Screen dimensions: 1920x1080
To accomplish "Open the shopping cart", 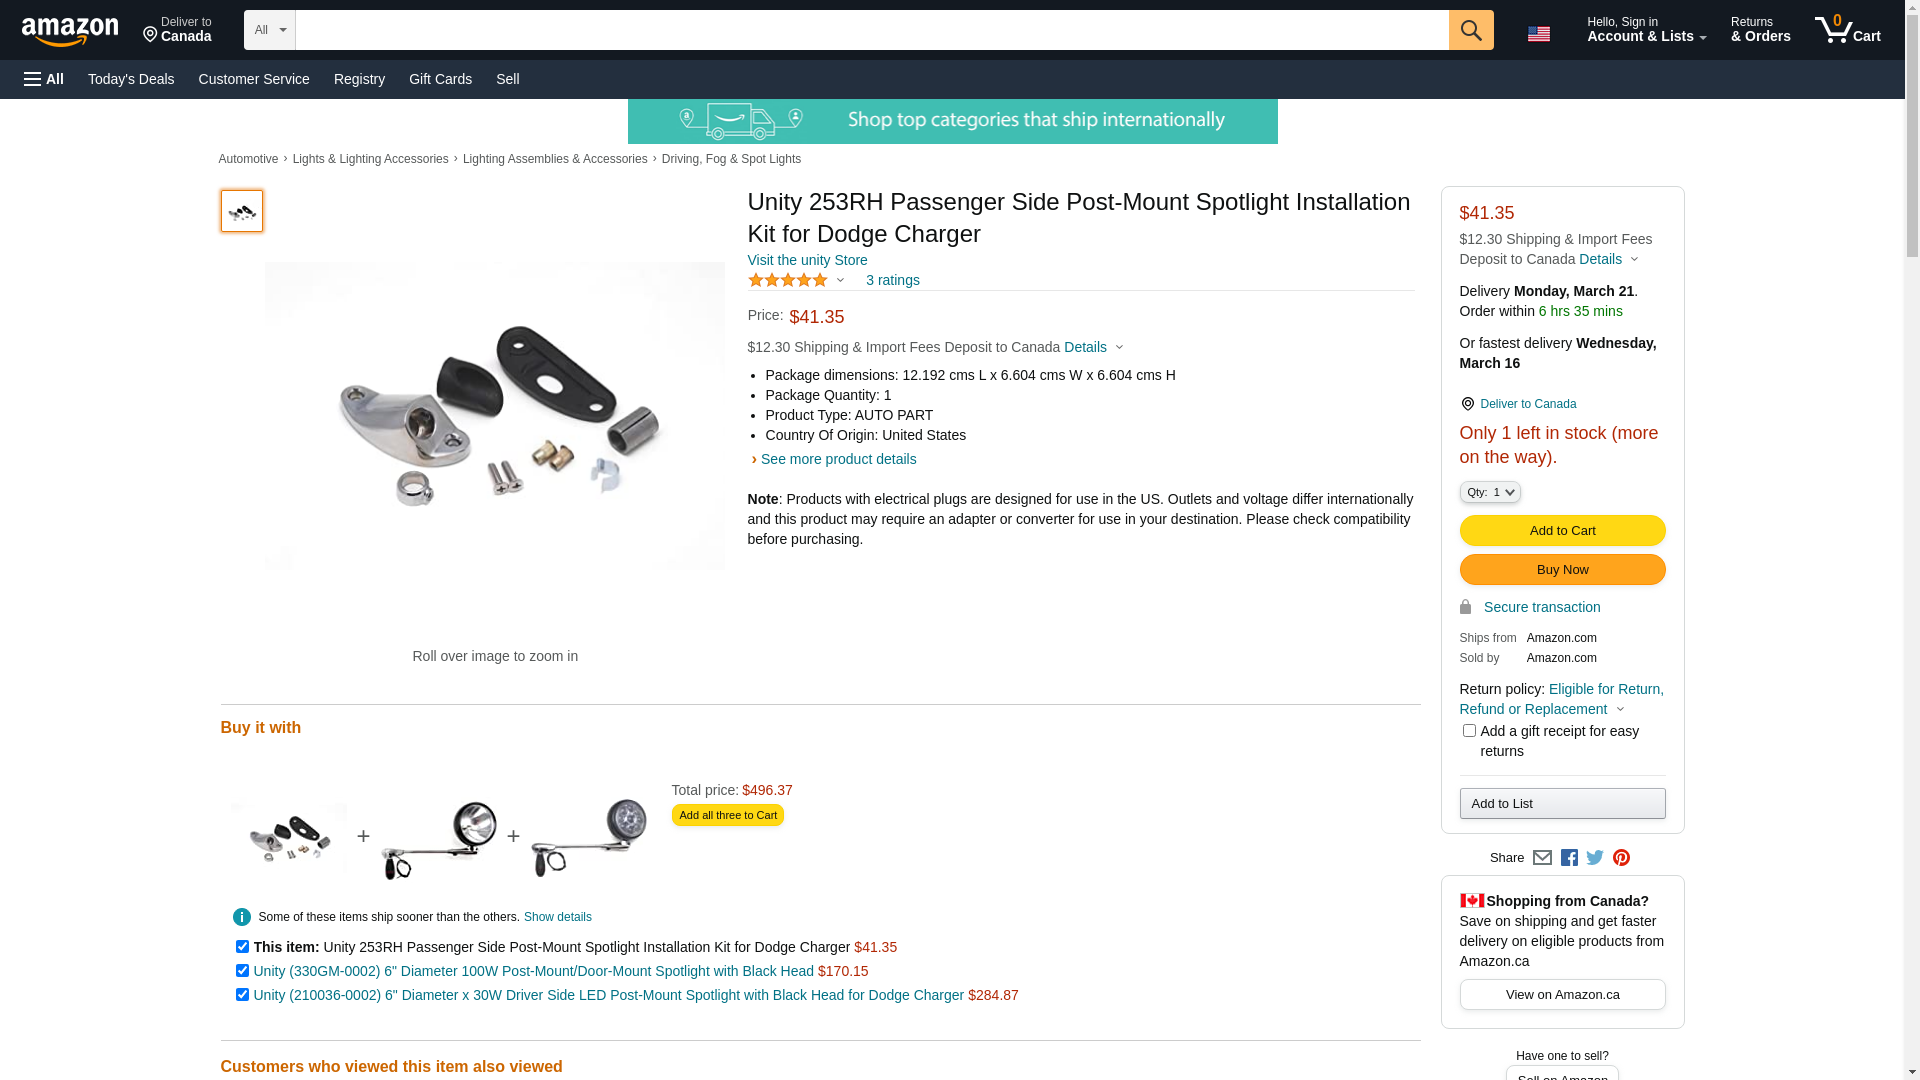I will coord(1847,30).
